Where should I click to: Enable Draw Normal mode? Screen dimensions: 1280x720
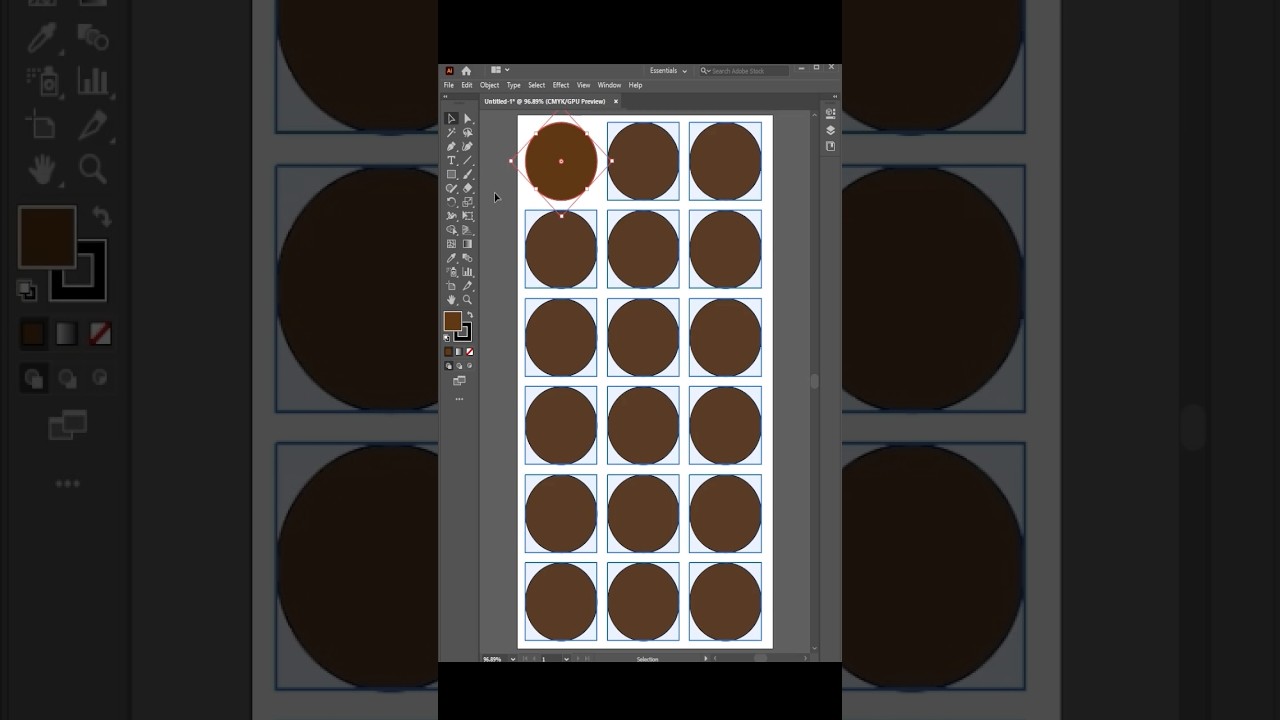click(448, 366)
